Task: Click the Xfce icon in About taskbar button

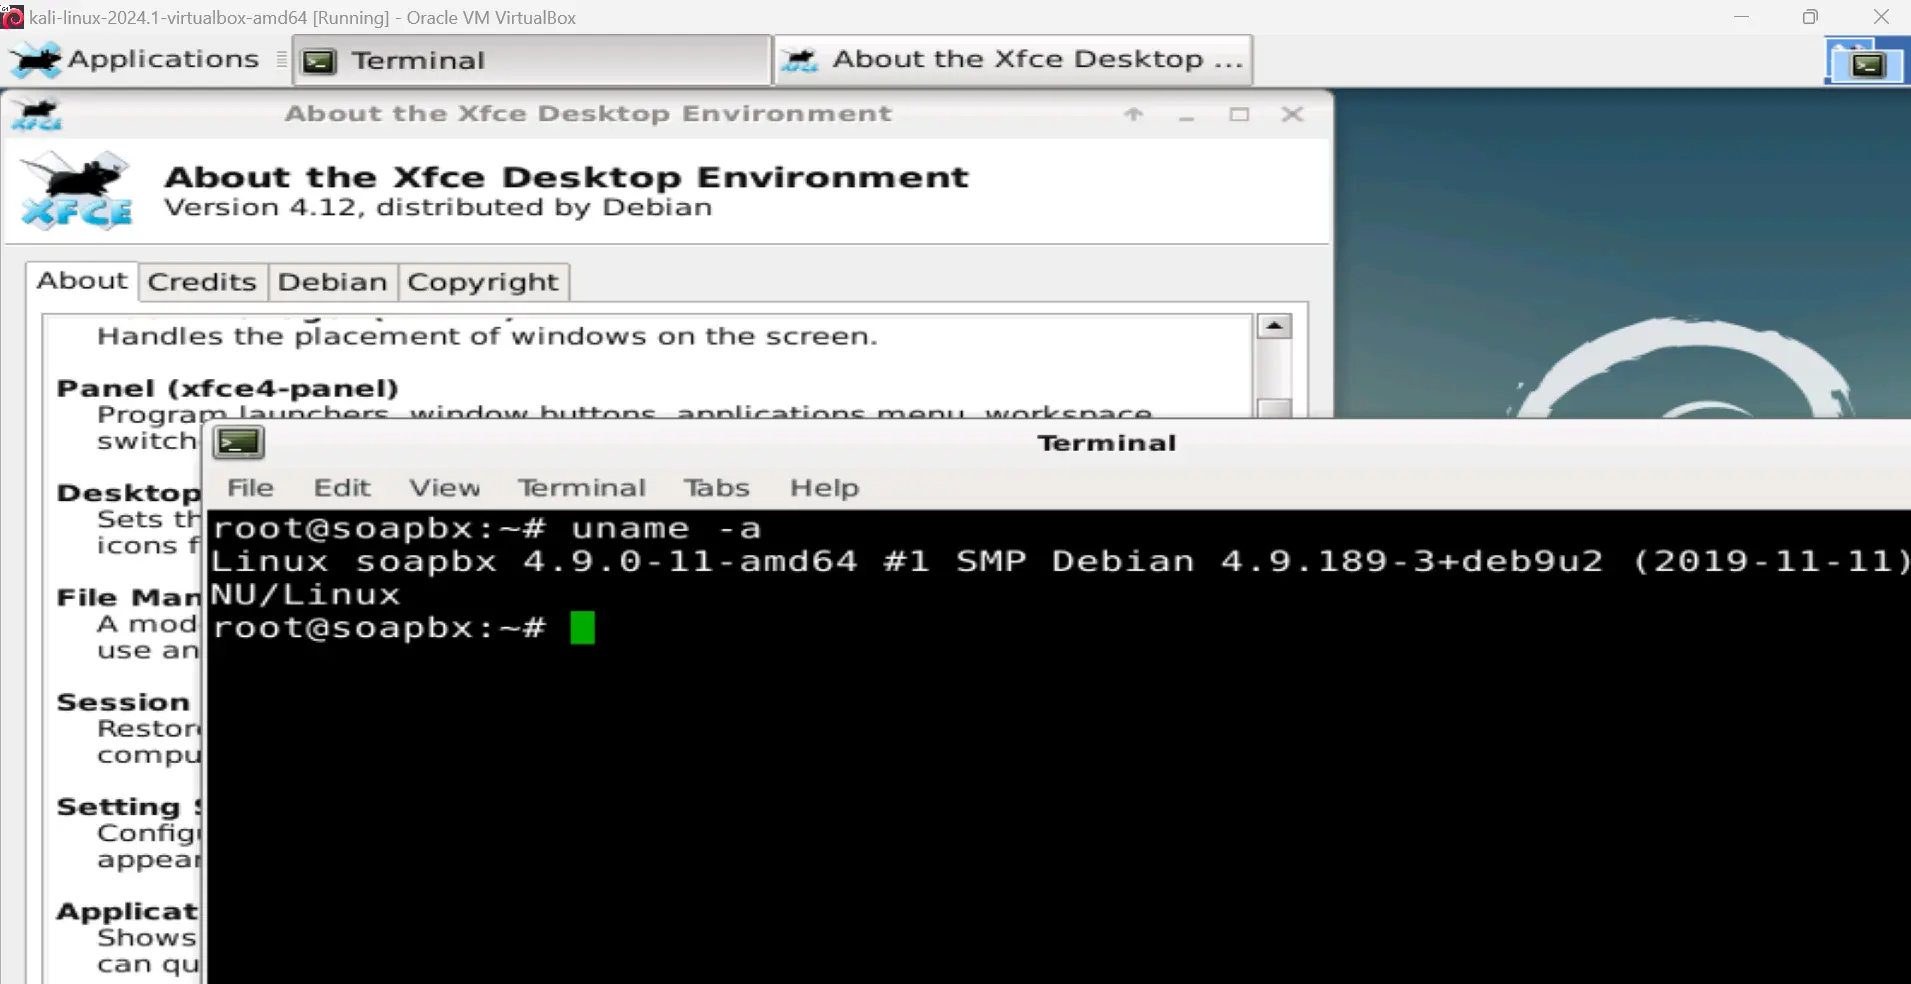Action: [799, 61]
